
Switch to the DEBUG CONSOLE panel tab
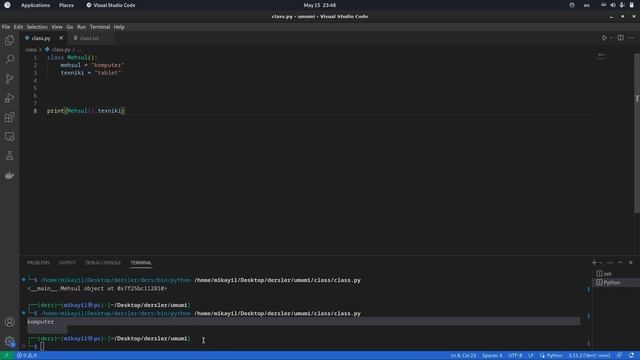point(103,263)
